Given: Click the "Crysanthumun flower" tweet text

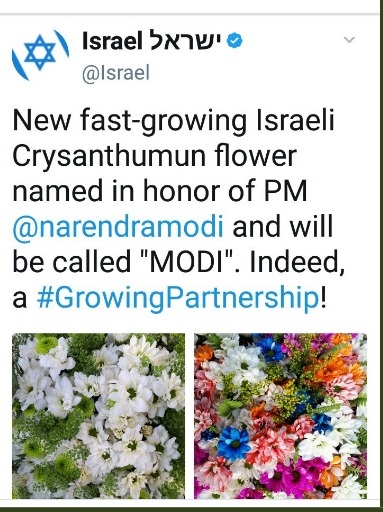Looking at the screenshot, I should tap(155, 156).
